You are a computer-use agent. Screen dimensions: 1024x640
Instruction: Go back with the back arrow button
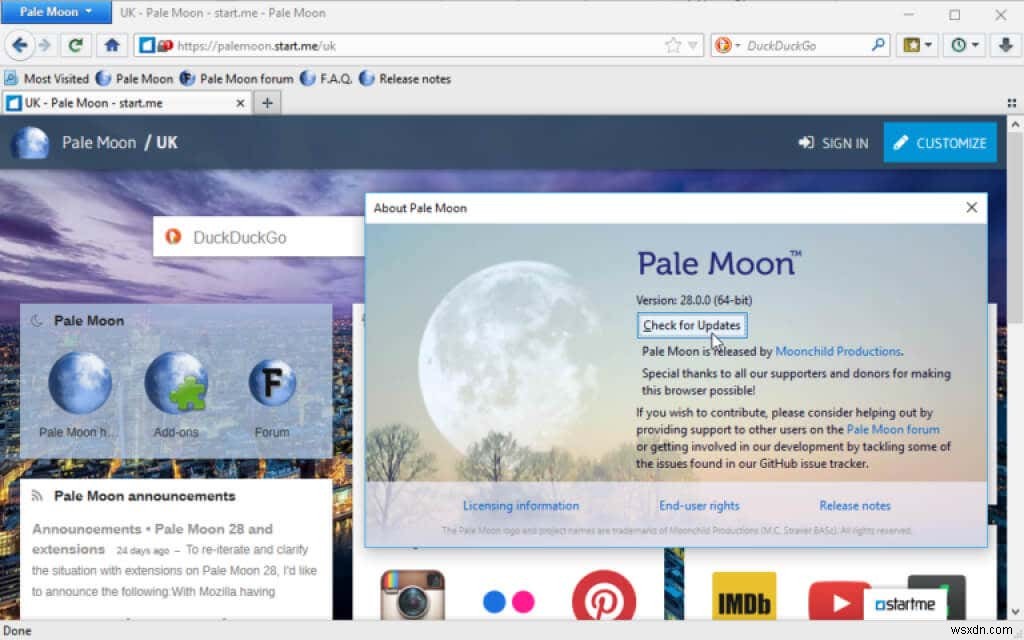(20, 45)
